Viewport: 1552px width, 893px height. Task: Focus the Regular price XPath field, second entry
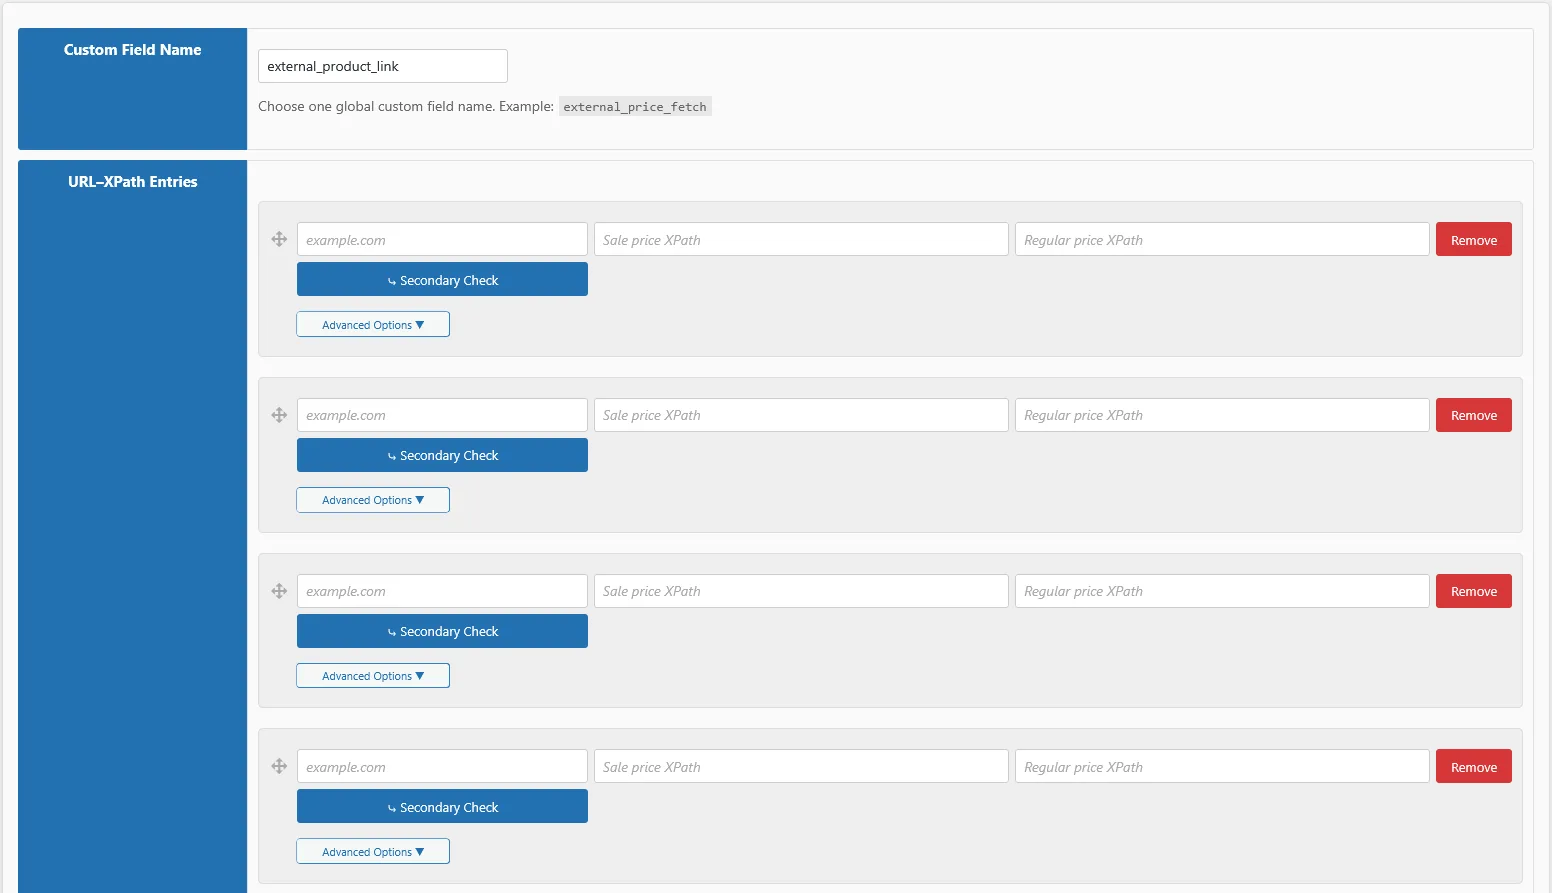[x=1222, y=415]
